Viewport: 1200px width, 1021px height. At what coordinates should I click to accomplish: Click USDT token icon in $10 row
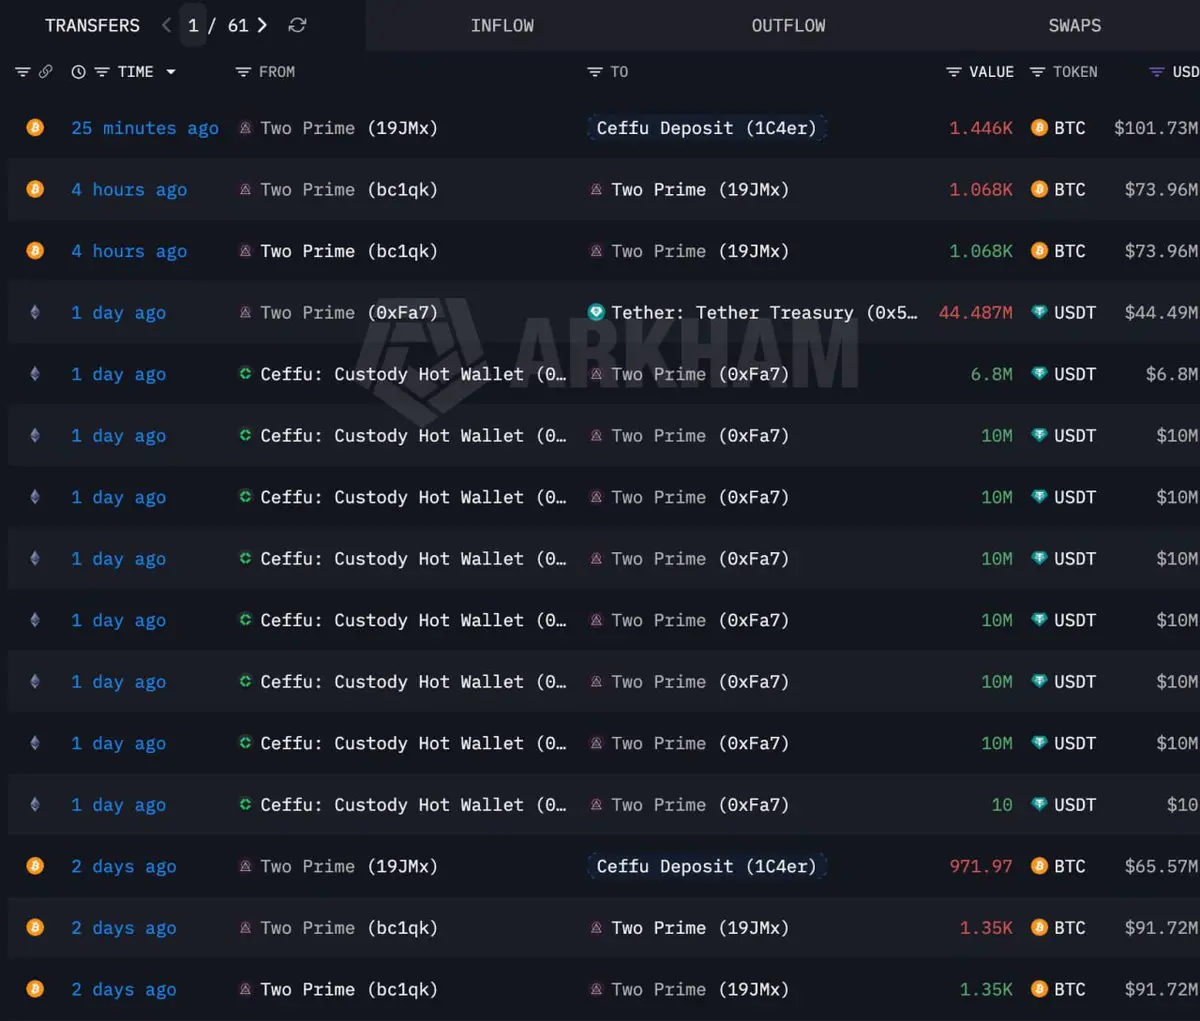(1039, 805)
